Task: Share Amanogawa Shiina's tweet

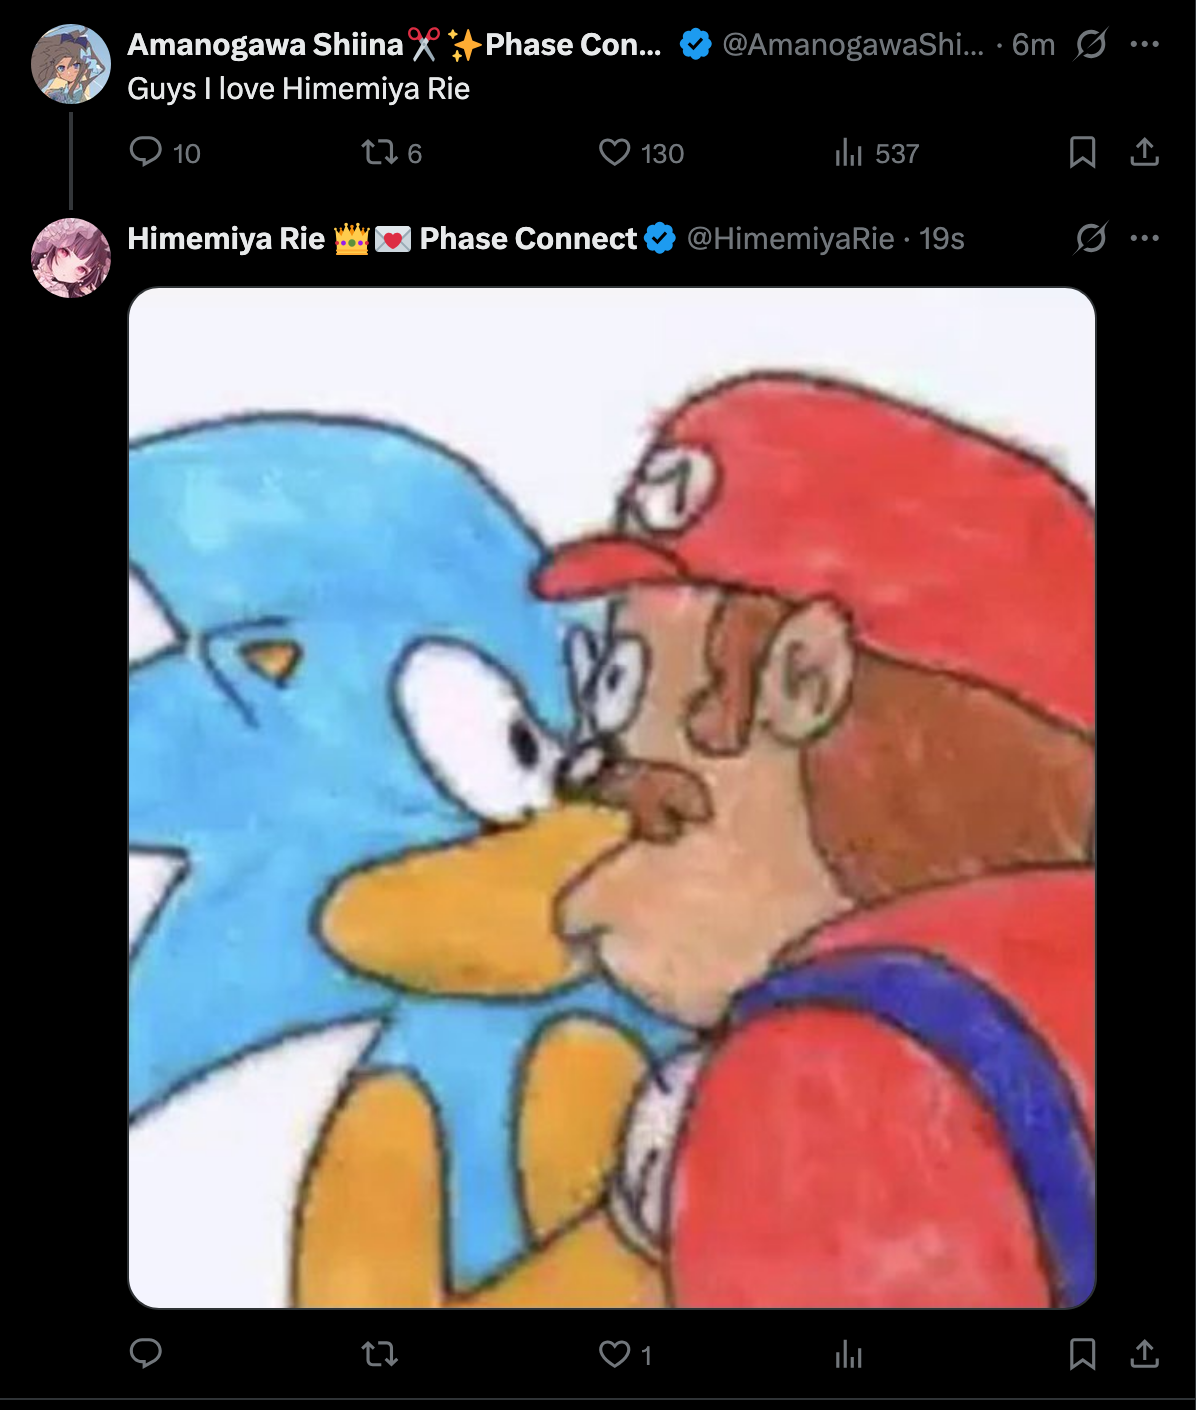Action: coord(1144,152)
